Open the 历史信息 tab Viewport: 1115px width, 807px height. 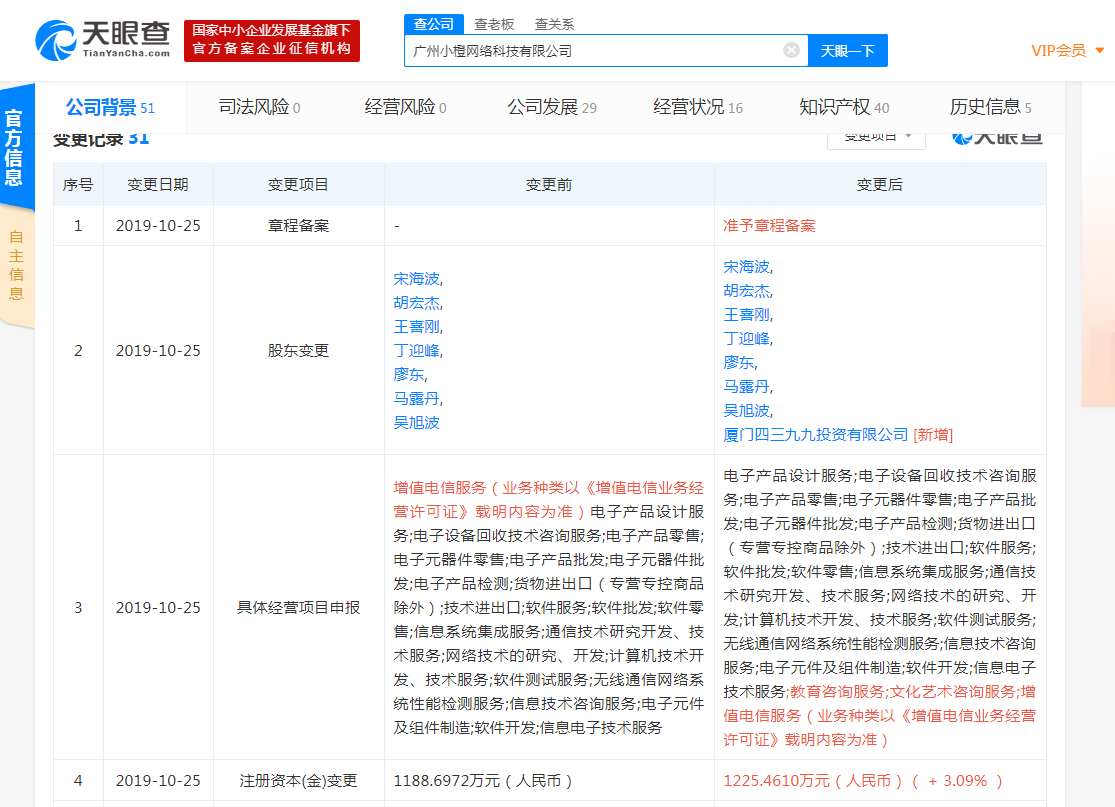pyautogui.click(x=990, y=107)
